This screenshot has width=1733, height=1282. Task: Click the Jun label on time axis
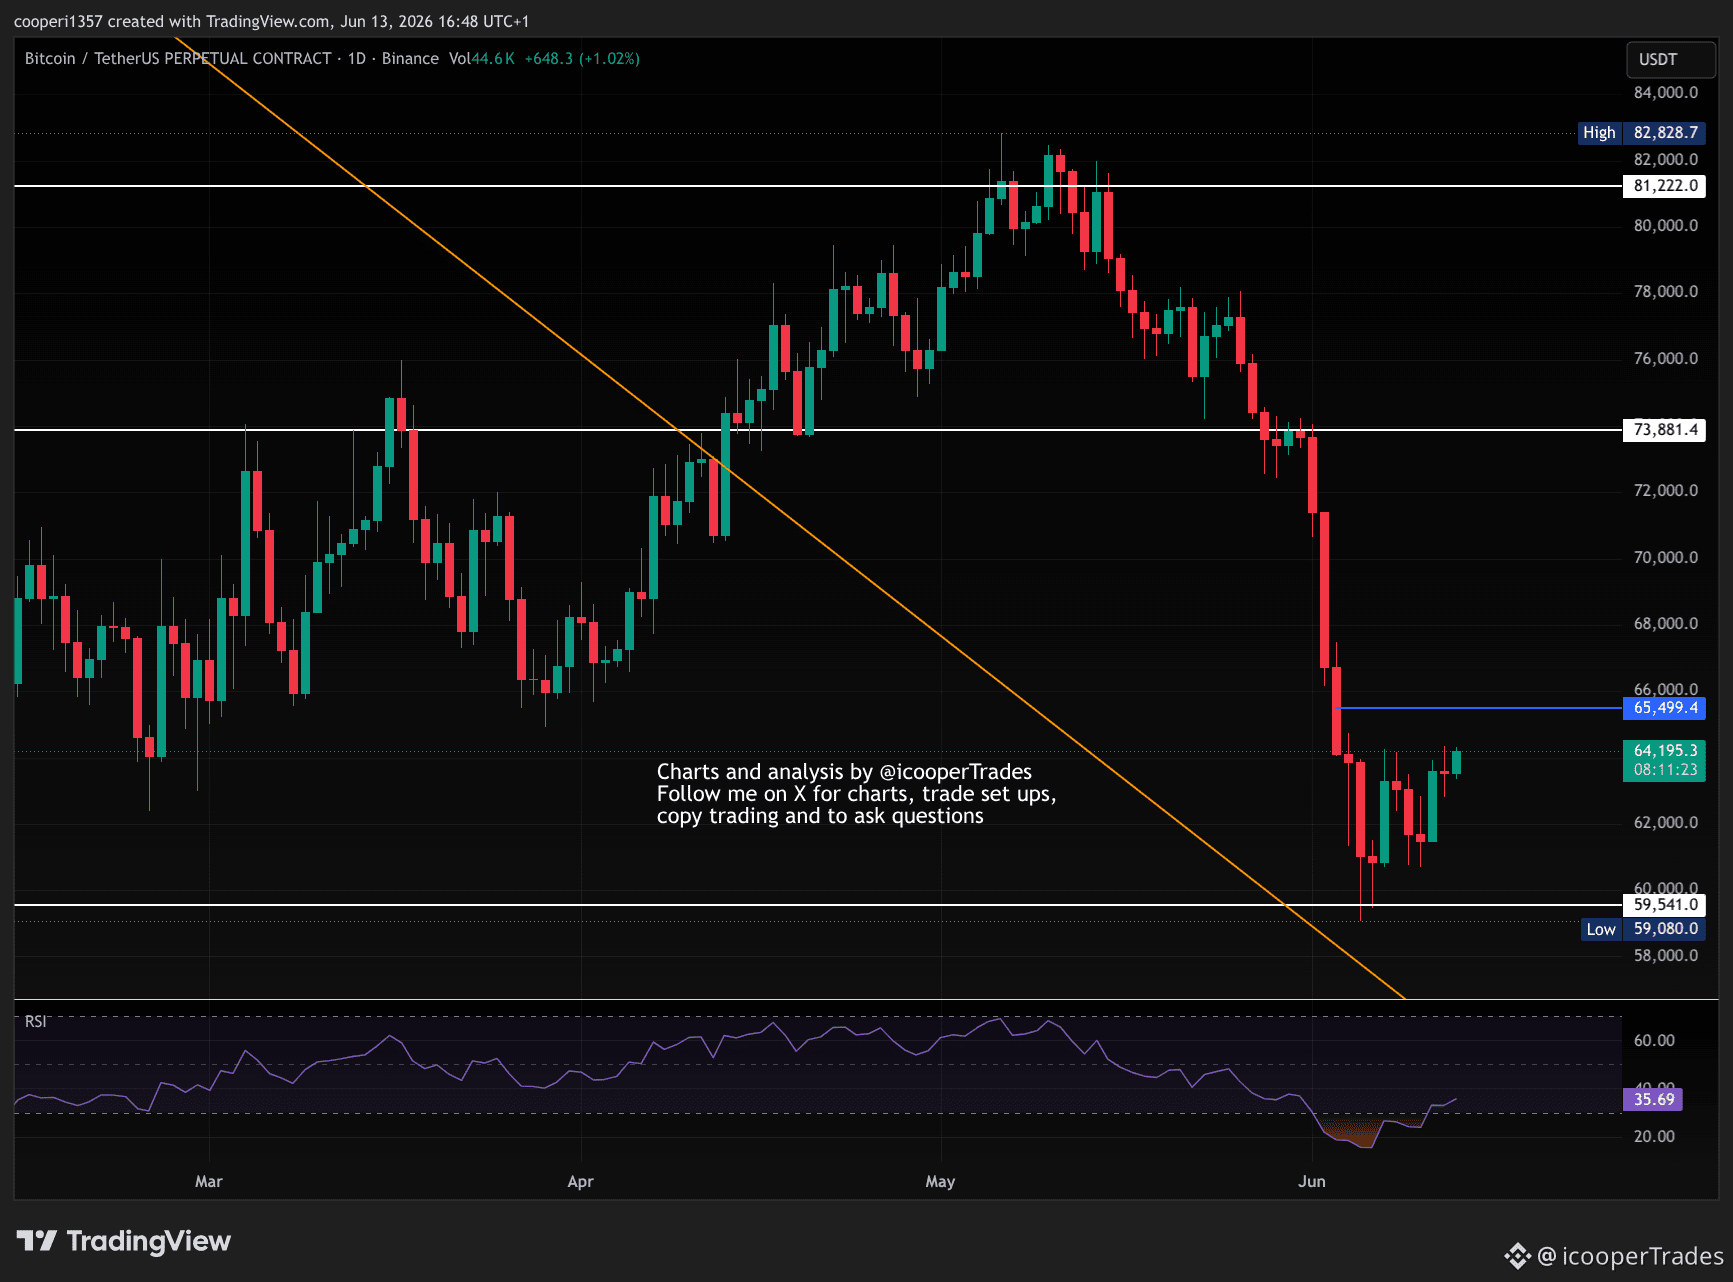(1312, 1182)
